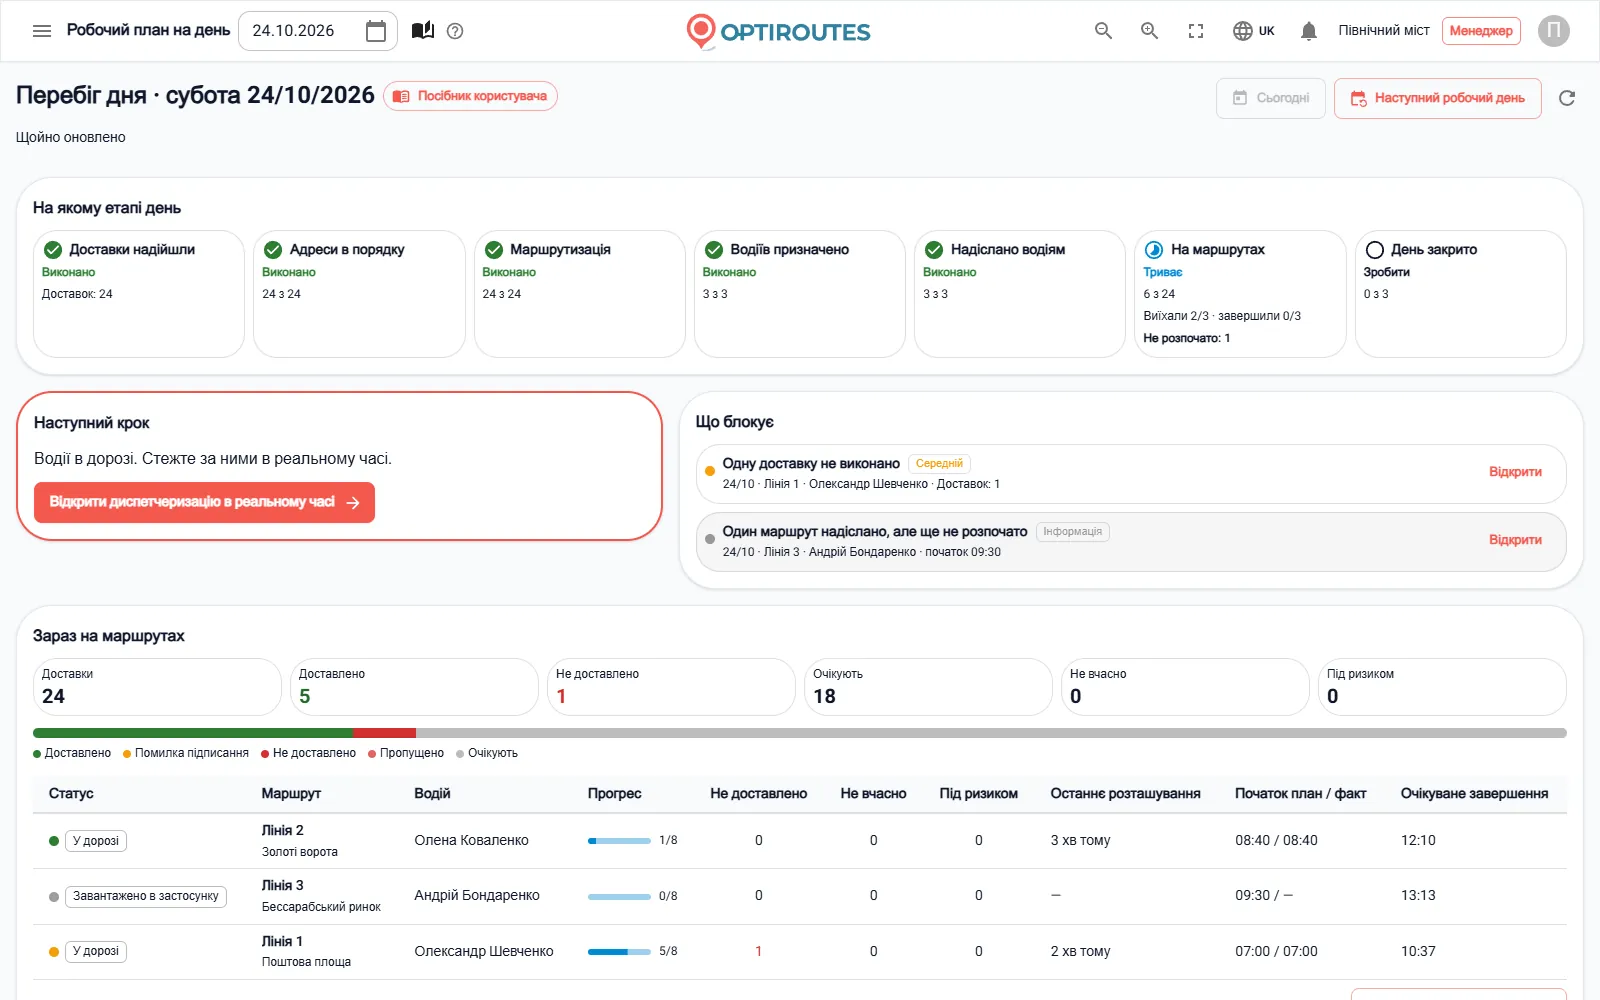Toggle fullscreen mode icon
The width and height of the screenshot is (1600, 1000).
1196,31
